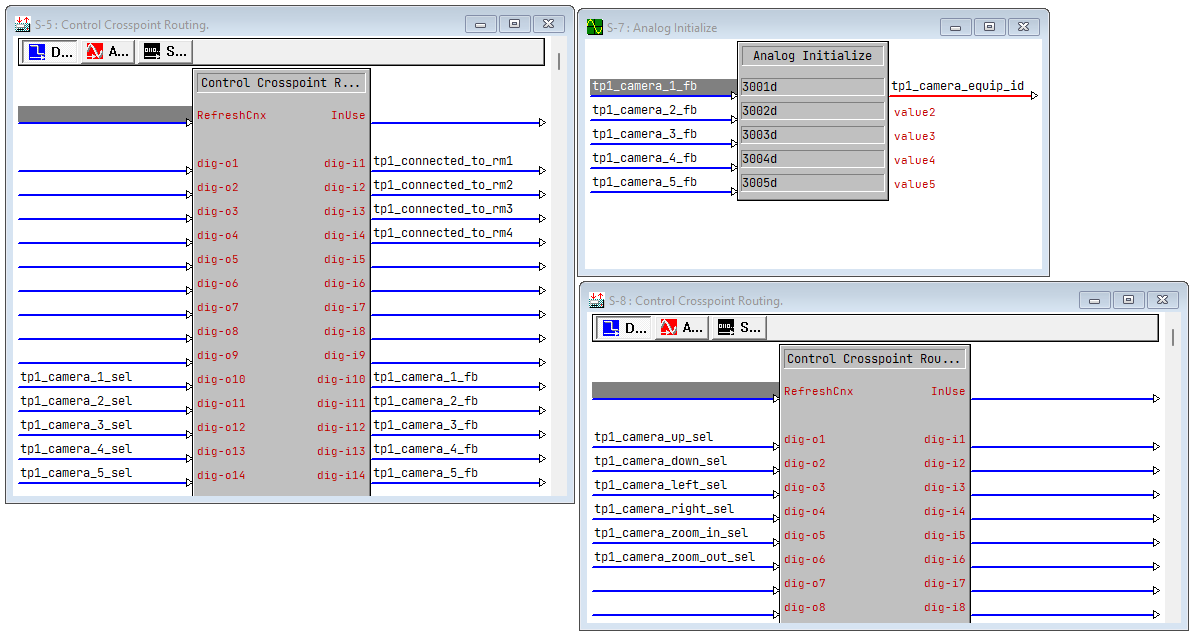Viewport: 1194px width, 636px height.
Task: Show Serial signals in S-5 window
Action: tap(165, 52)
